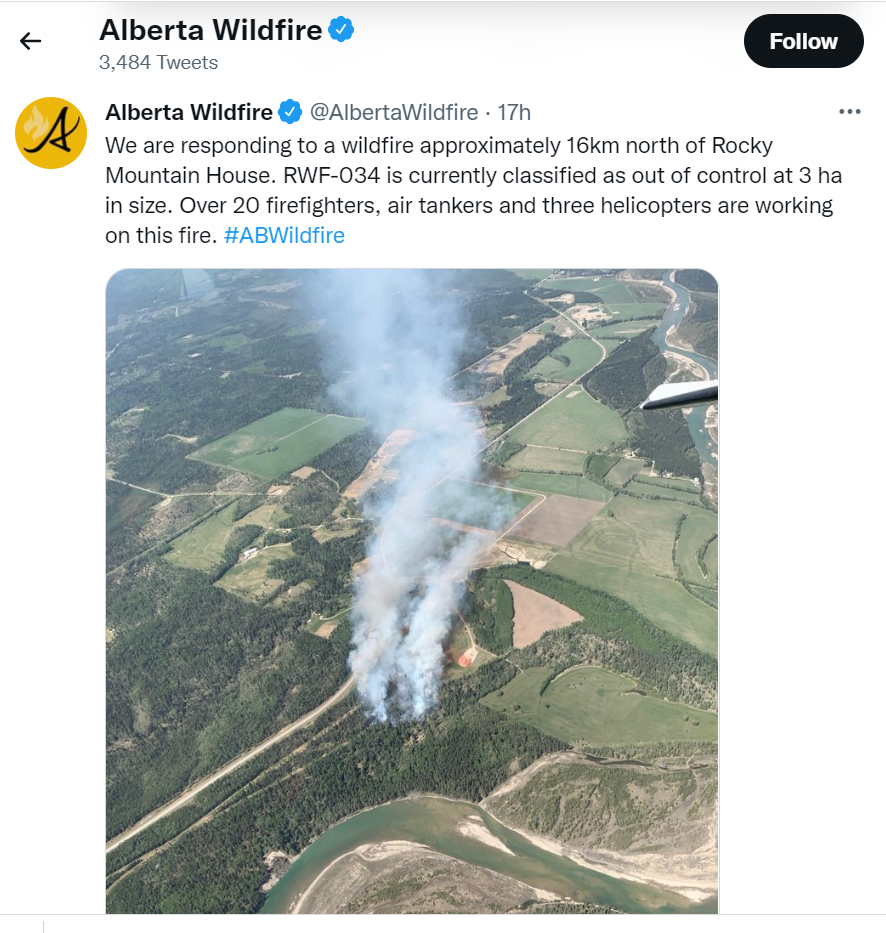Viewport: 886px width, 933px height.
Task: Follow the Alberta Wildfire account
Action: (x=803, y=41)
